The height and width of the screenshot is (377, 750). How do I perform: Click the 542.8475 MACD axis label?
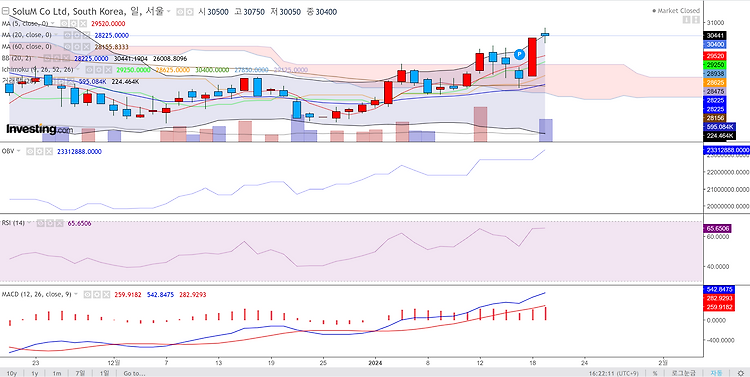(719, 290)
